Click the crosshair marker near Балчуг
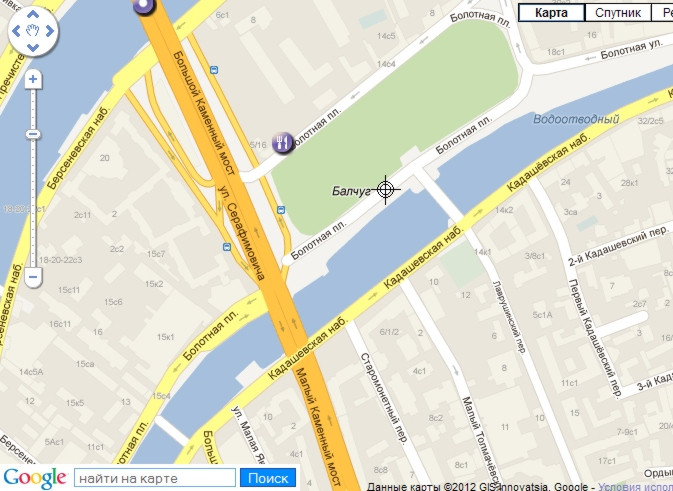This screenshot has width=673, height=491. click(x=385, y=189)
